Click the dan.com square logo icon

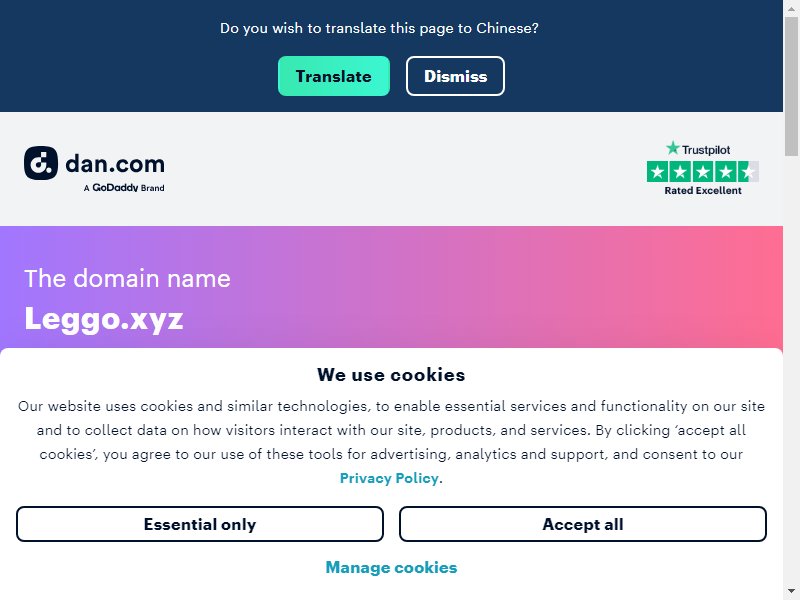pos(41,163)
